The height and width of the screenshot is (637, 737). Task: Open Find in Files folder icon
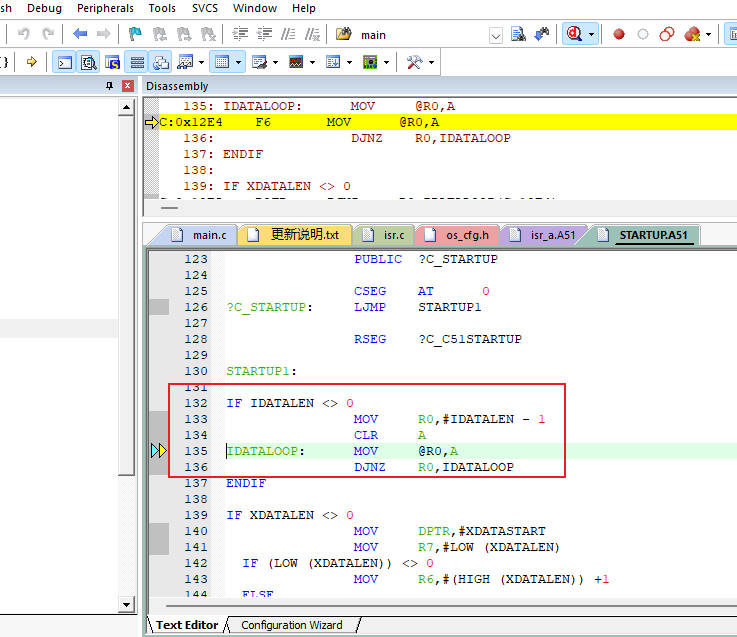344,34
